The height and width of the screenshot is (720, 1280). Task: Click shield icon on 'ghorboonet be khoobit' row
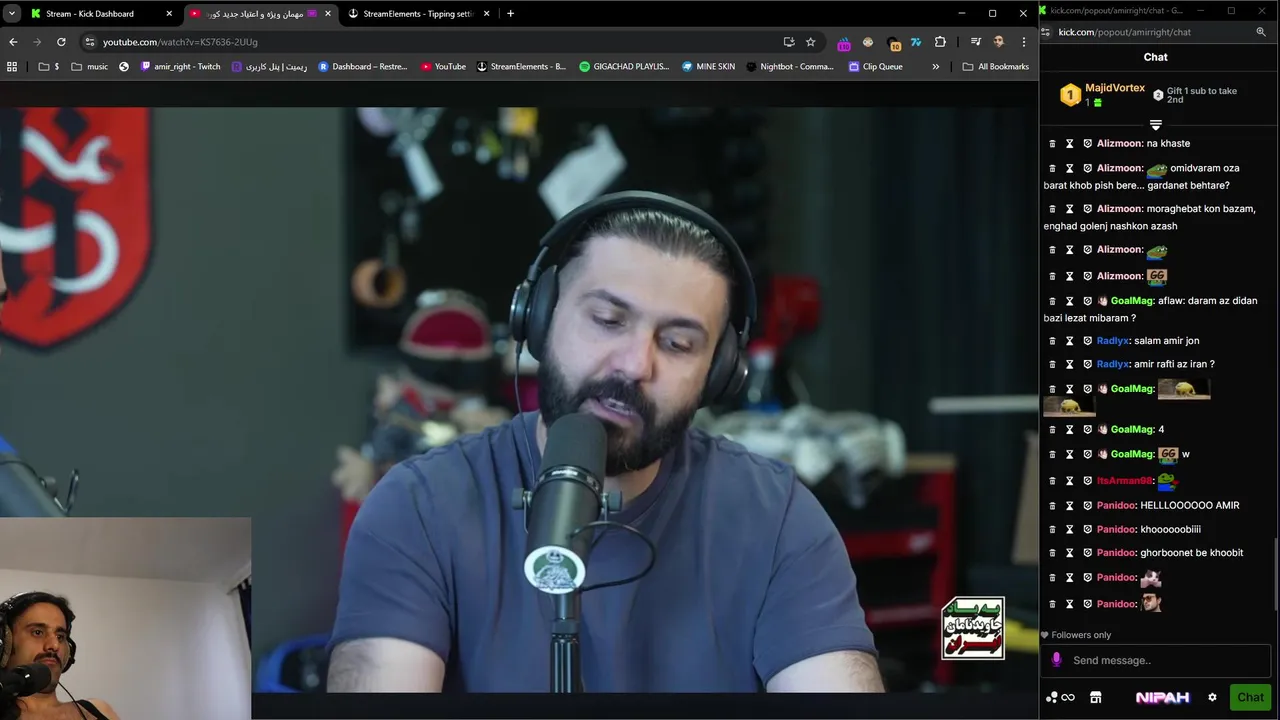(x=1087, y=553)
